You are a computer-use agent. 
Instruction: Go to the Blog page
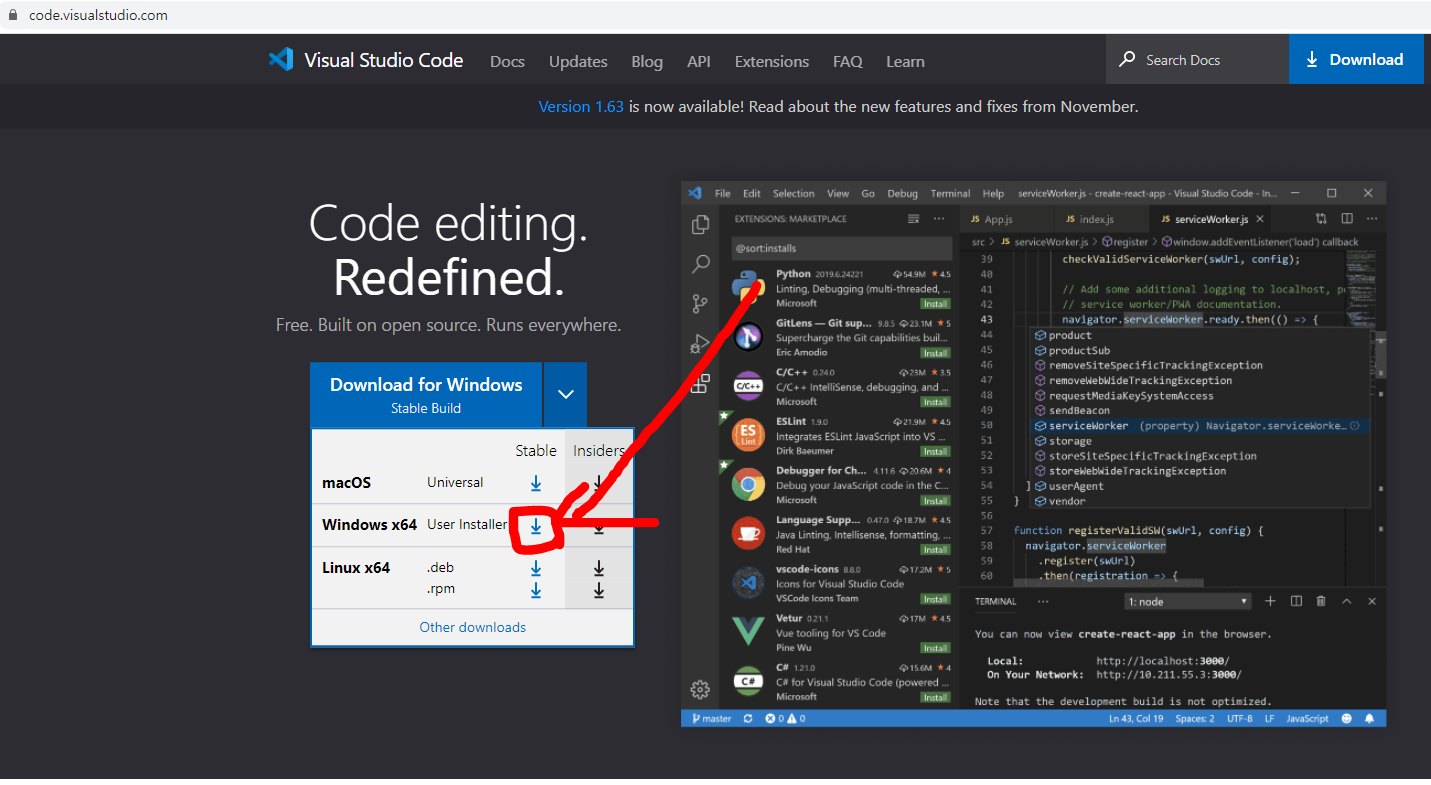647,61
